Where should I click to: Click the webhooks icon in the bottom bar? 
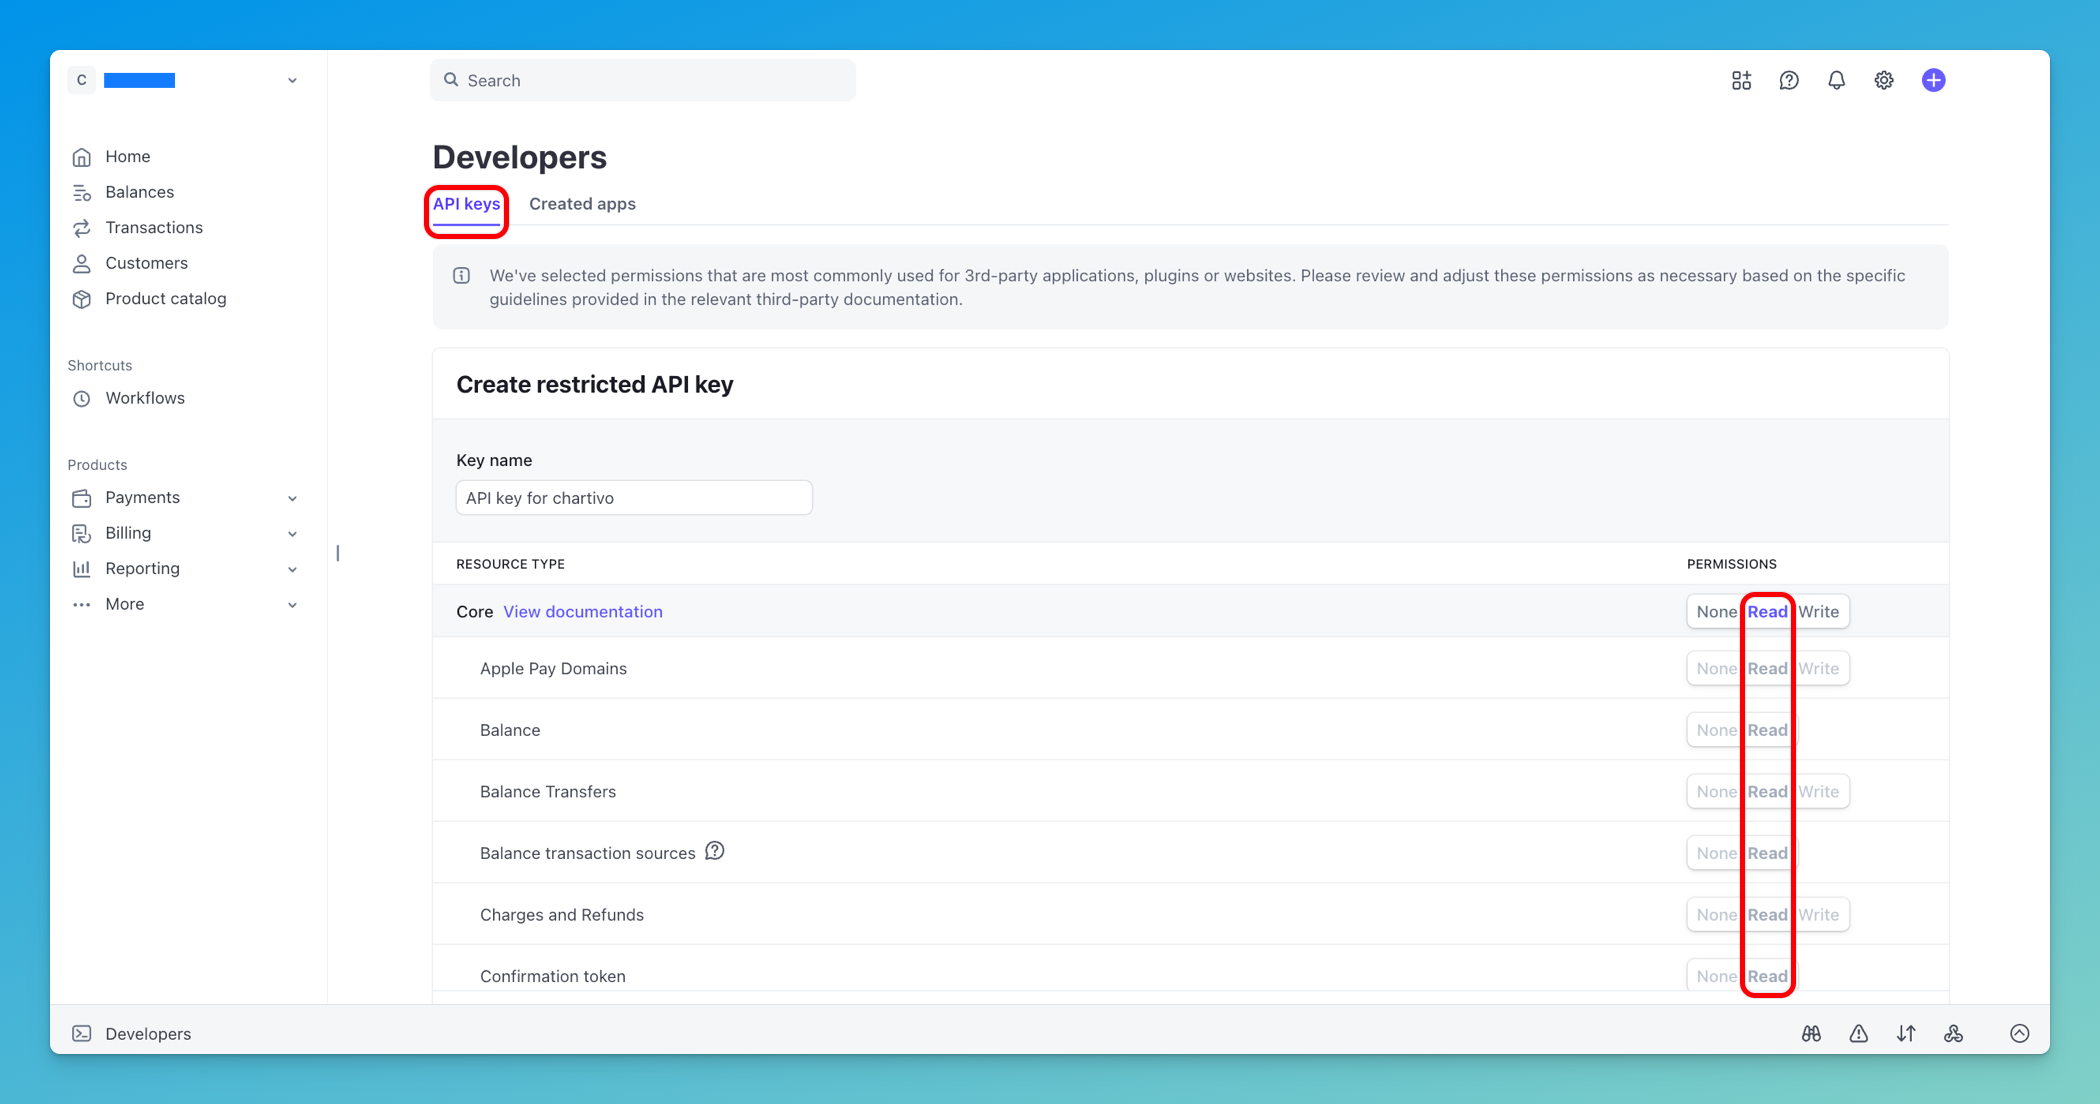1954,1033
